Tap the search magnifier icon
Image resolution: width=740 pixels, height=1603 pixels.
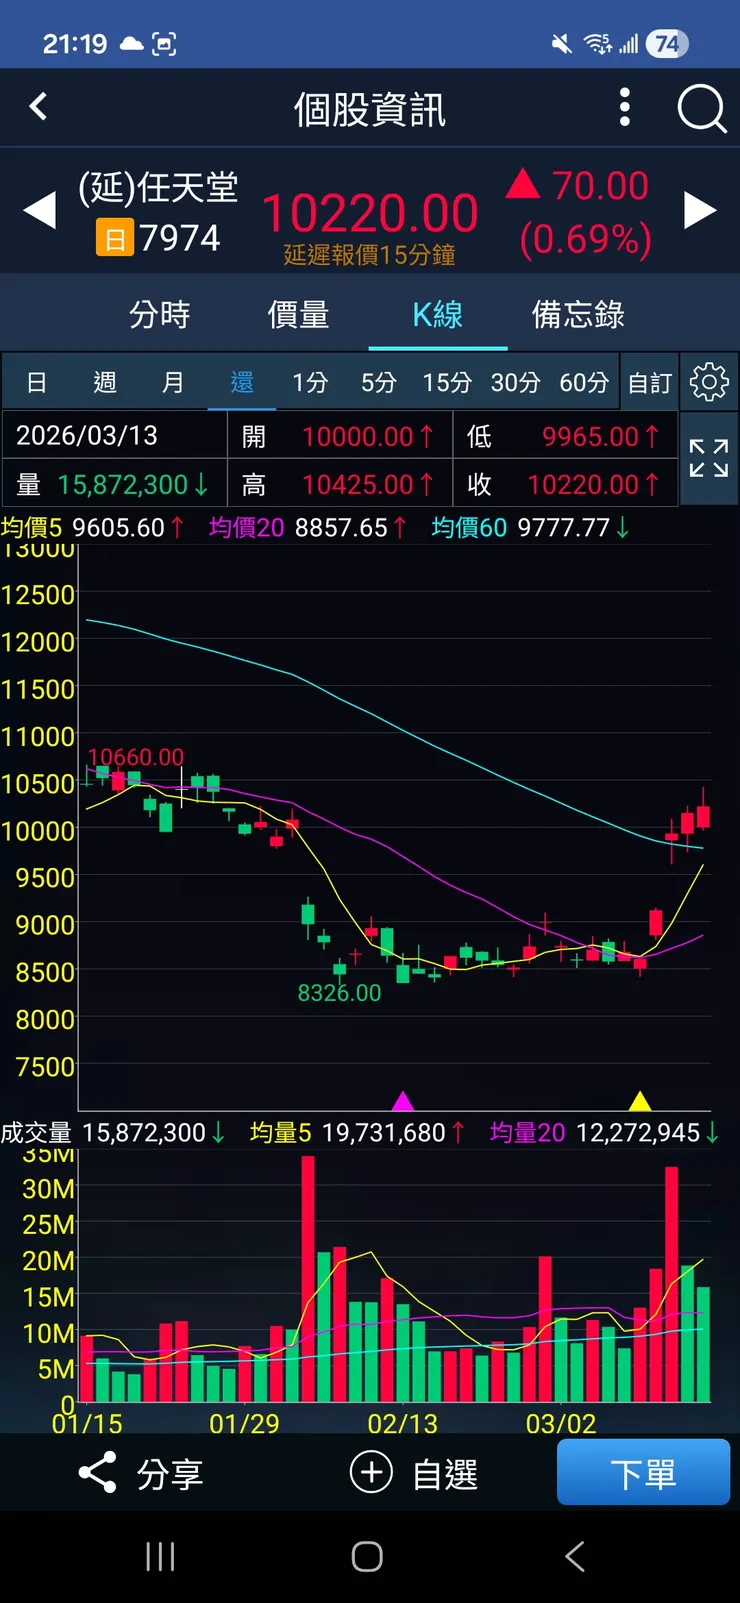701,108
